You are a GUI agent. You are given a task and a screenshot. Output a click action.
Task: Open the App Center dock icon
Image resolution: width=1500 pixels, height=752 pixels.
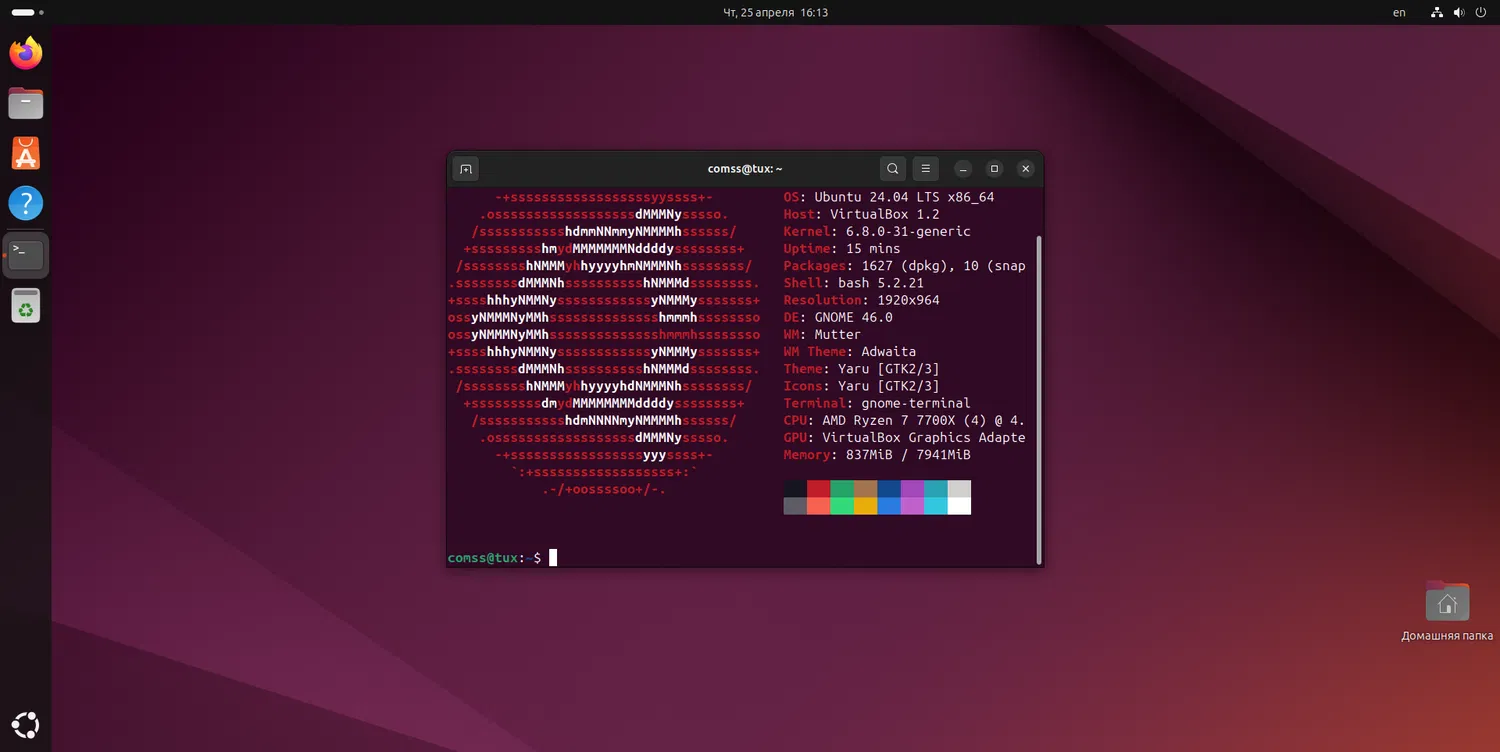(x=26, y=153)
